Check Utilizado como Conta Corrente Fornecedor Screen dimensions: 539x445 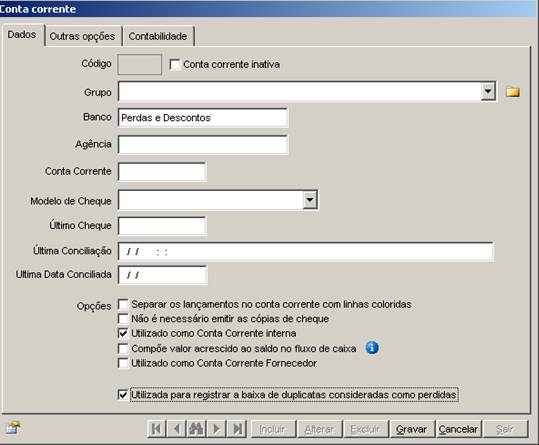pos(123,363)
